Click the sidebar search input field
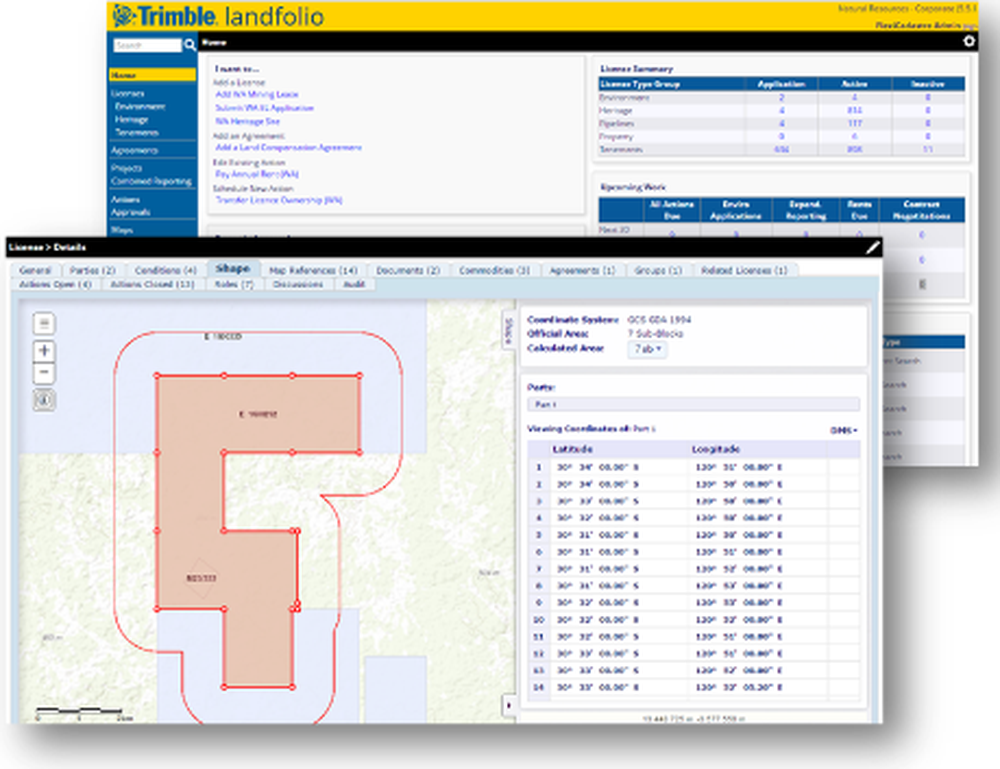 point(147,45)
